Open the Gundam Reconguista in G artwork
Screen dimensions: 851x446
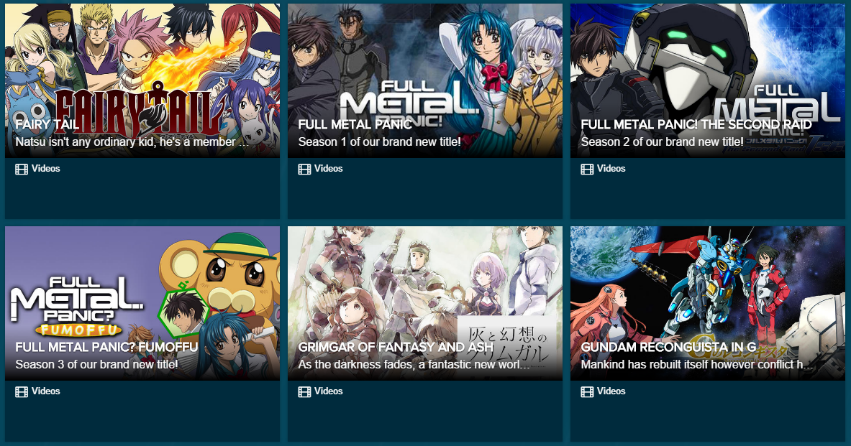click(x=708, y=303)
